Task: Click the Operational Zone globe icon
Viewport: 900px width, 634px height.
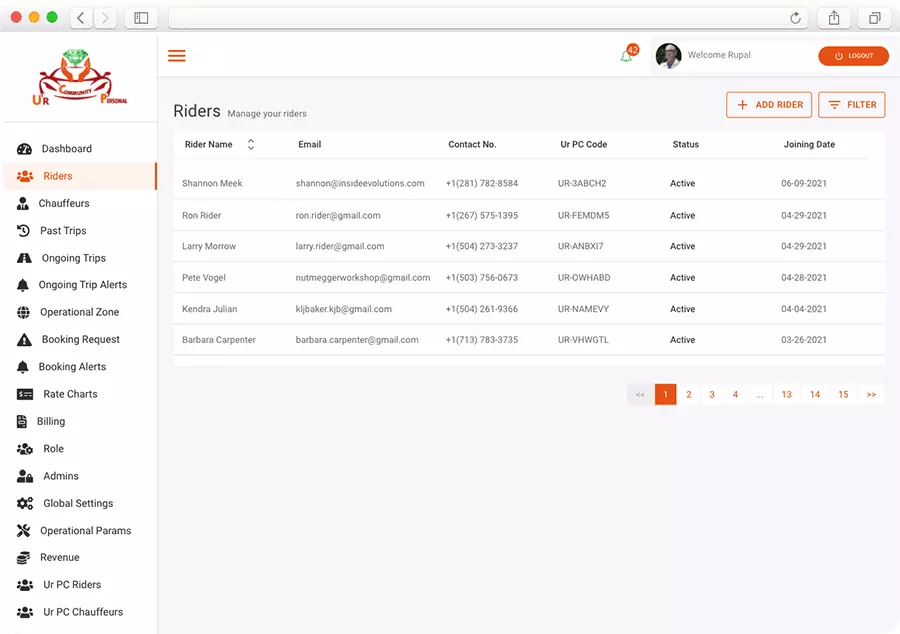Action: point(23,312)
